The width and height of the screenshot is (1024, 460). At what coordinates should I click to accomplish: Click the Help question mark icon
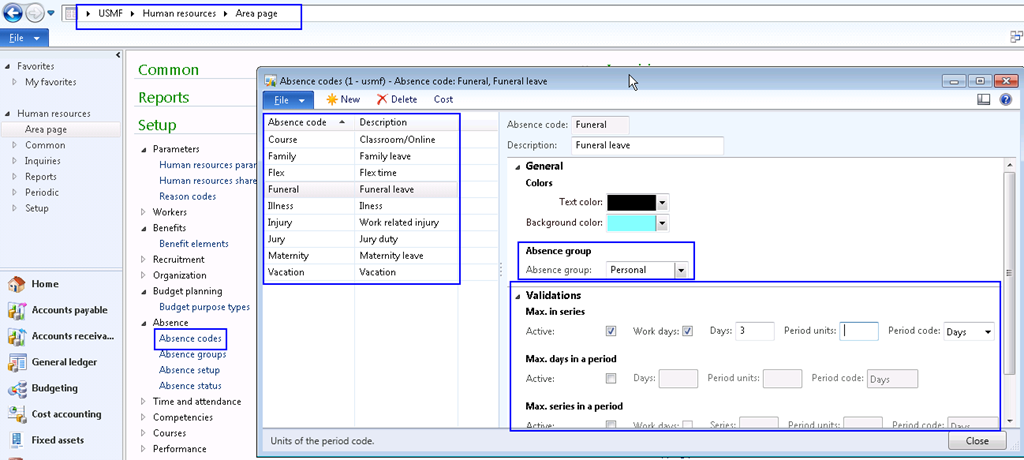tap(1005, 99)
